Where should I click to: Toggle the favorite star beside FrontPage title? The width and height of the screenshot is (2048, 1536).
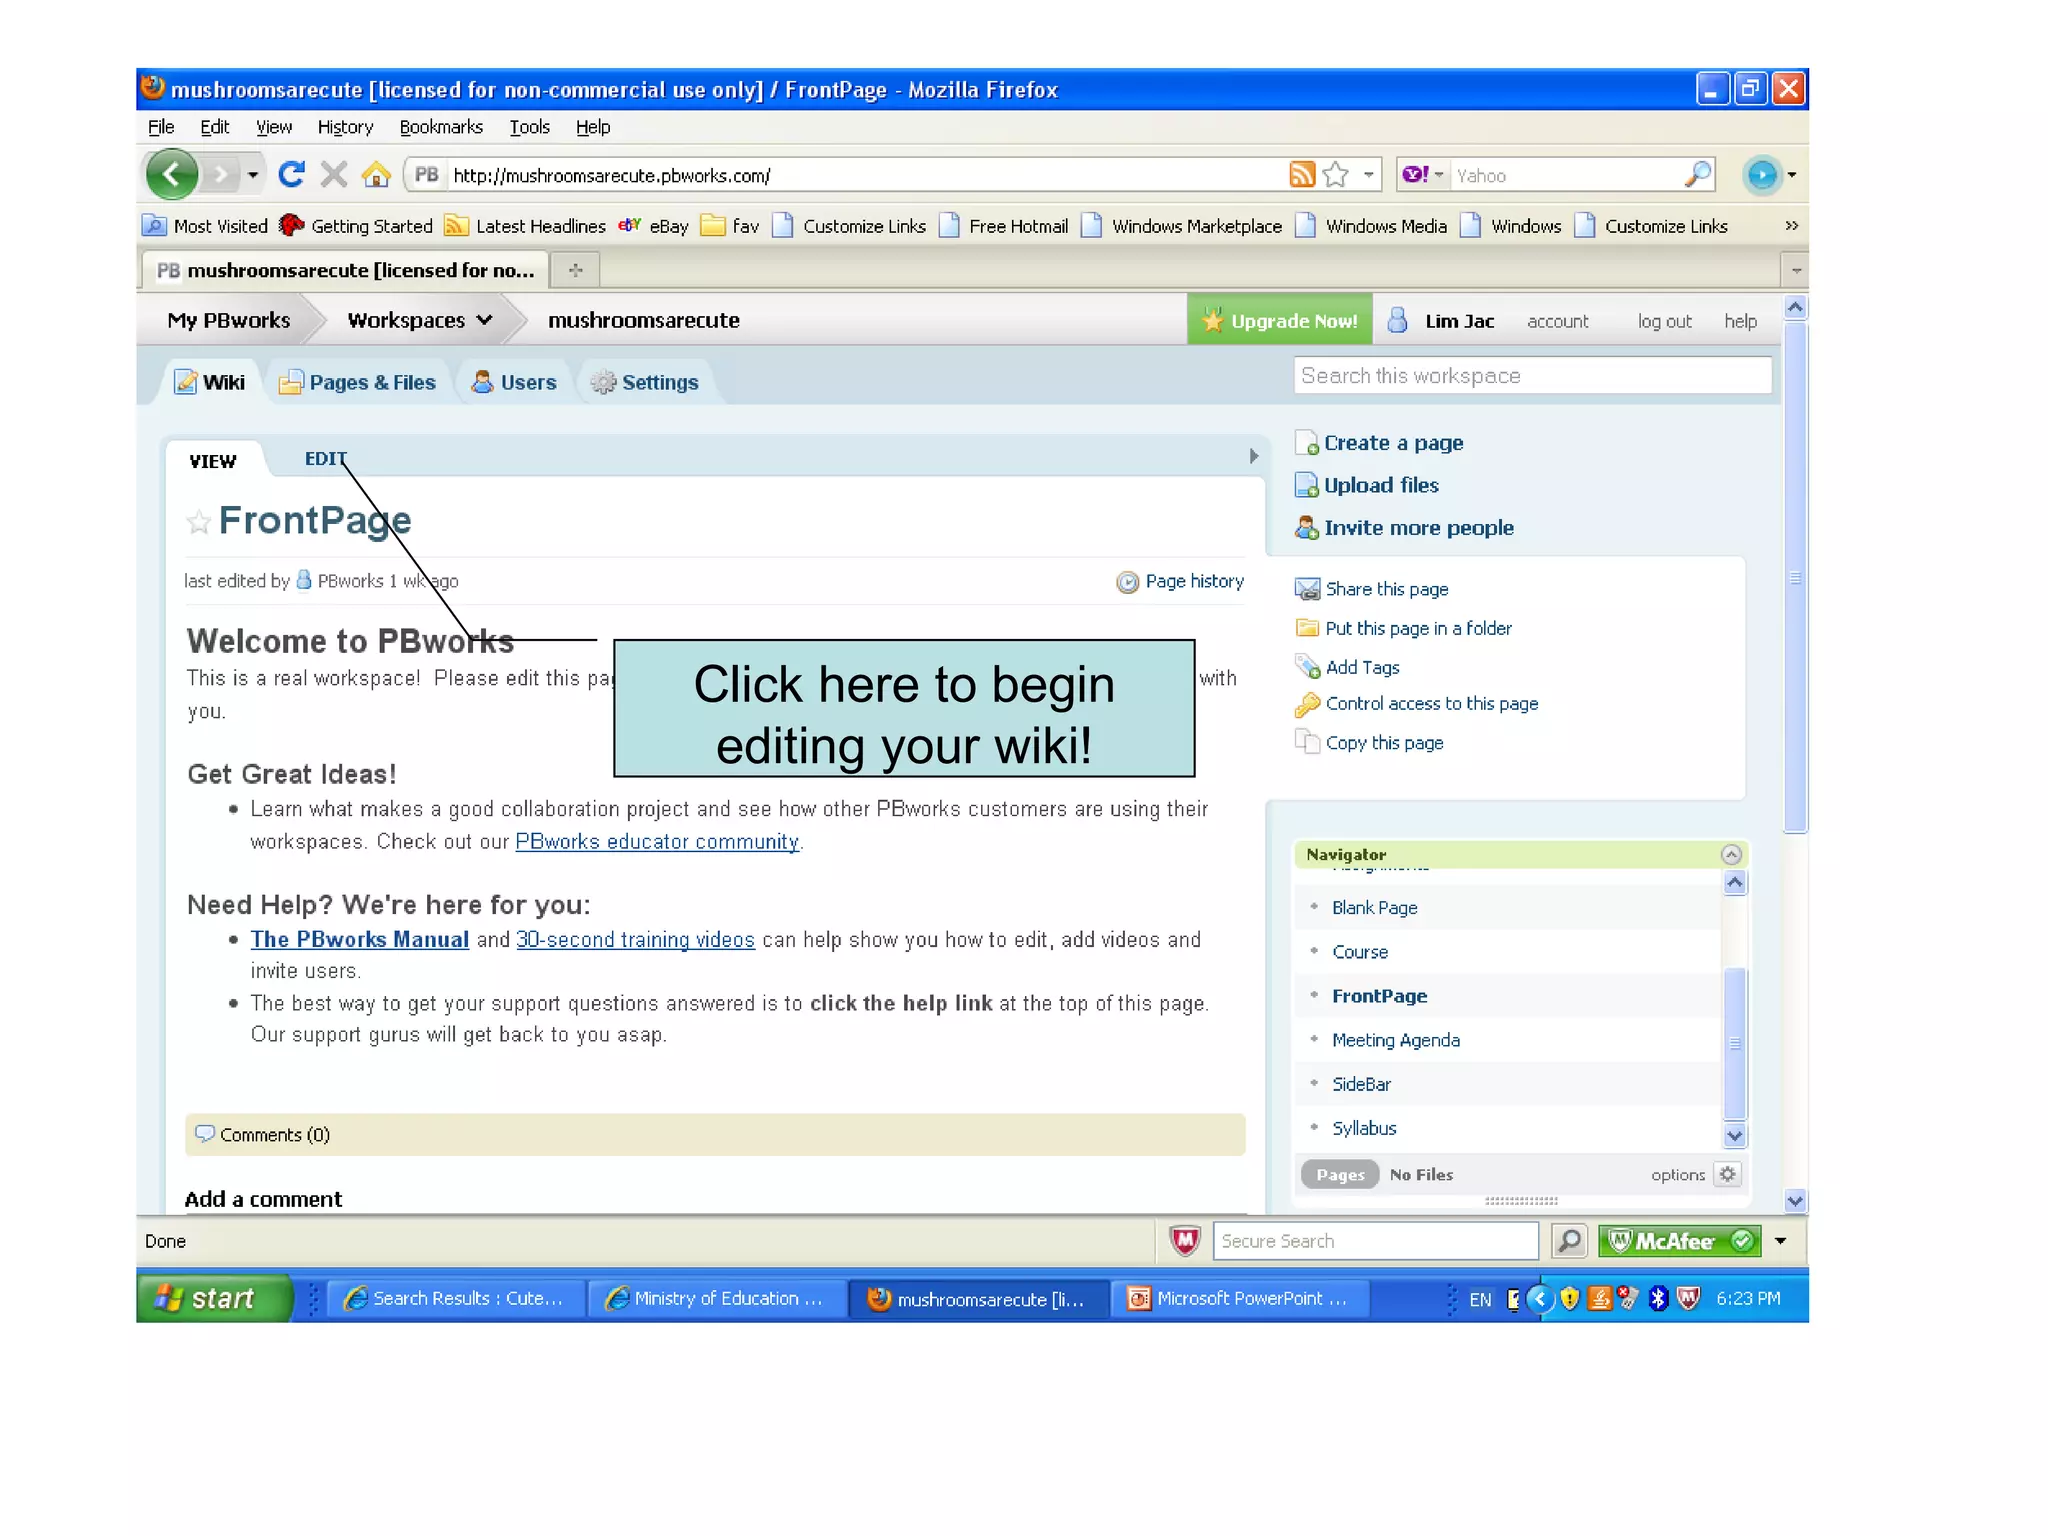[x=198, y=522]
